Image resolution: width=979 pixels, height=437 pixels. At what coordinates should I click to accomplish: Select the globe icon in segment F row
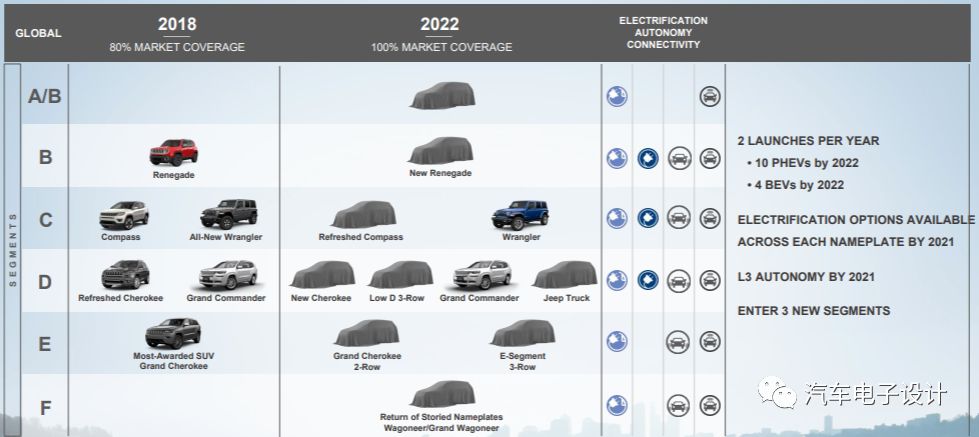pyautogui.click(x=617, y=405)
